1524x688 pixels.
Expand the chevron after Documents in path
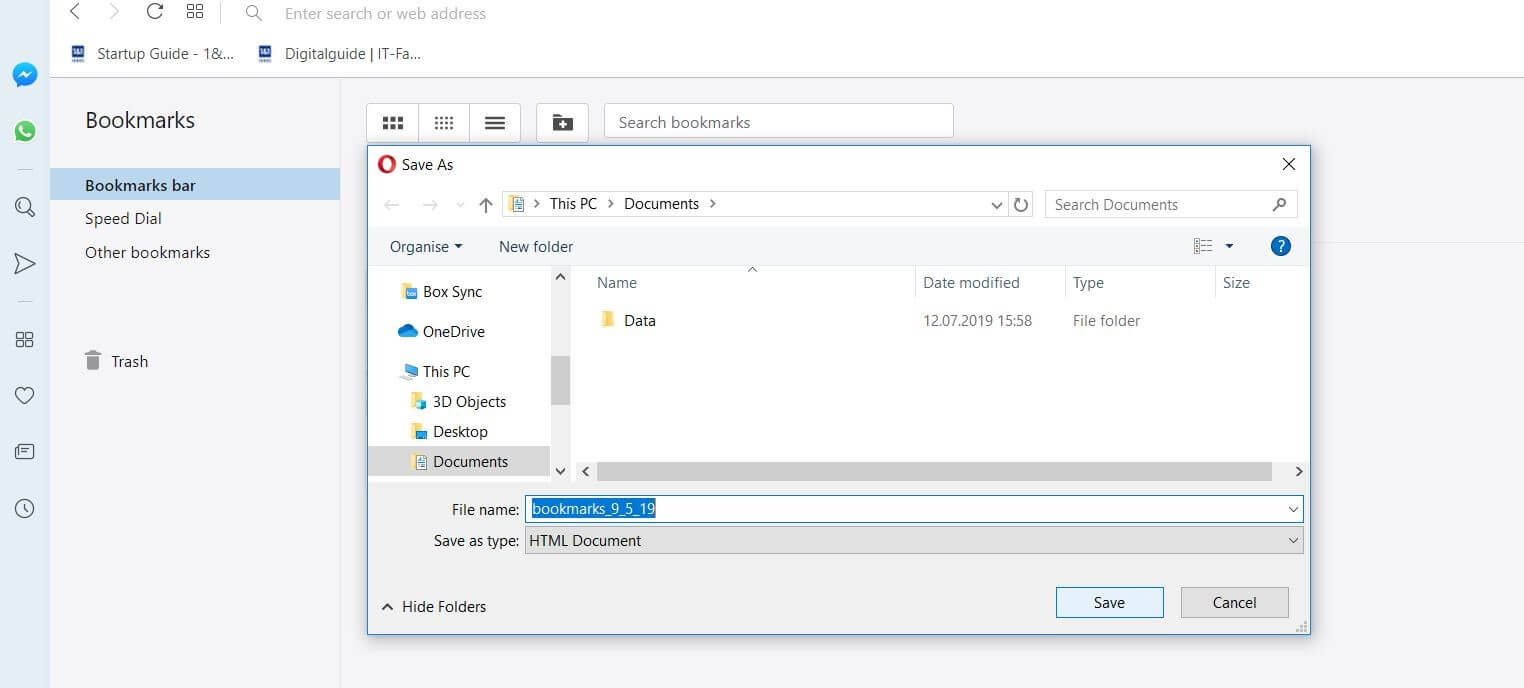coord(712,203)
